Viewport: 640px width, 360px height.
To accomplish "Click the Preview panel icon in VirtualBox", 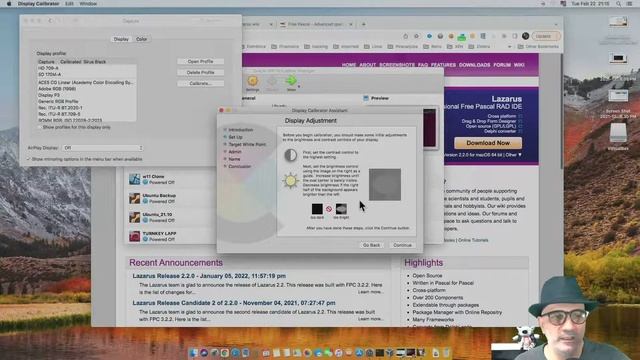I will click(x=366, y=98).
